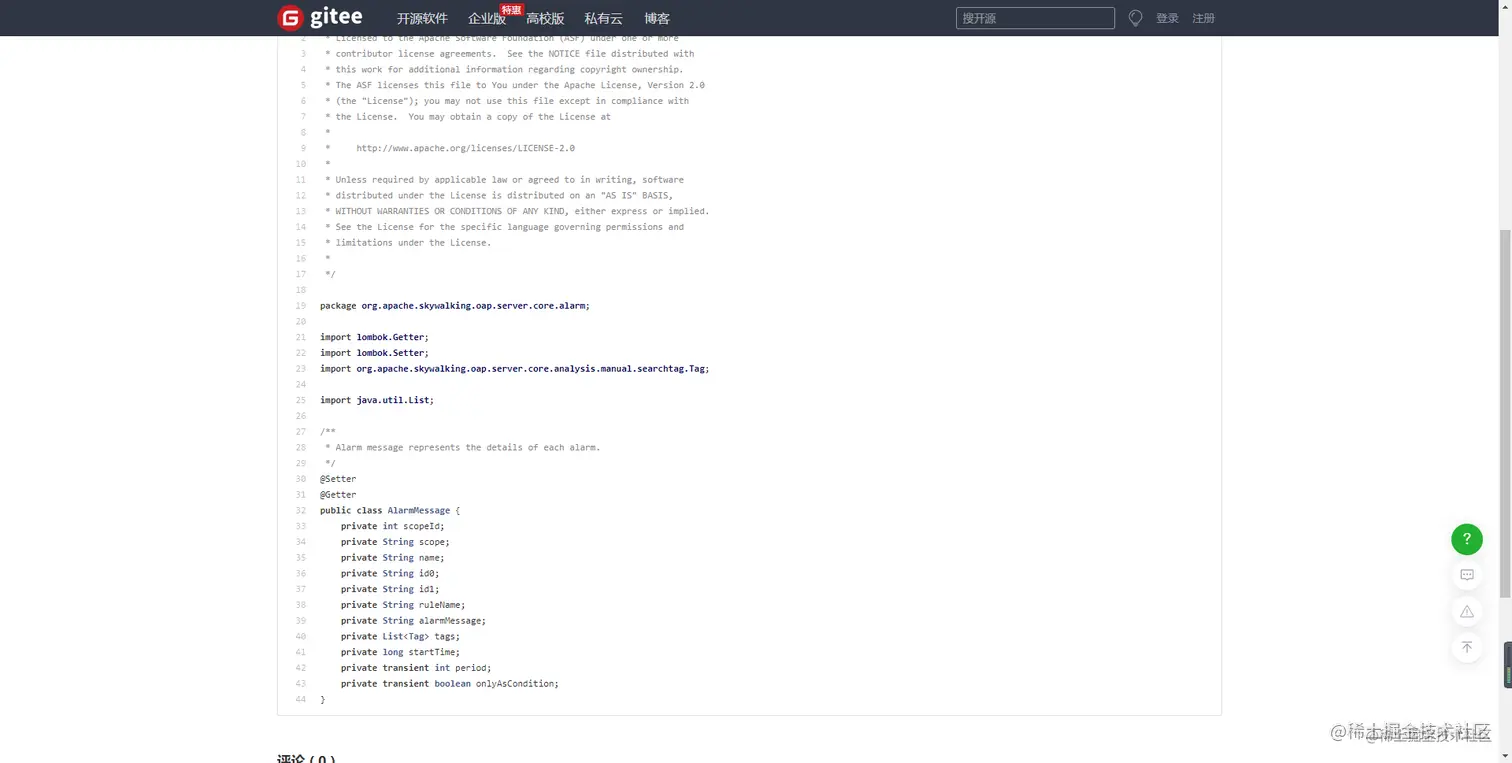Screen dimensions: 1512x763
Task: Focus the 搜开源 search field
Action: tap(1035, 18)
